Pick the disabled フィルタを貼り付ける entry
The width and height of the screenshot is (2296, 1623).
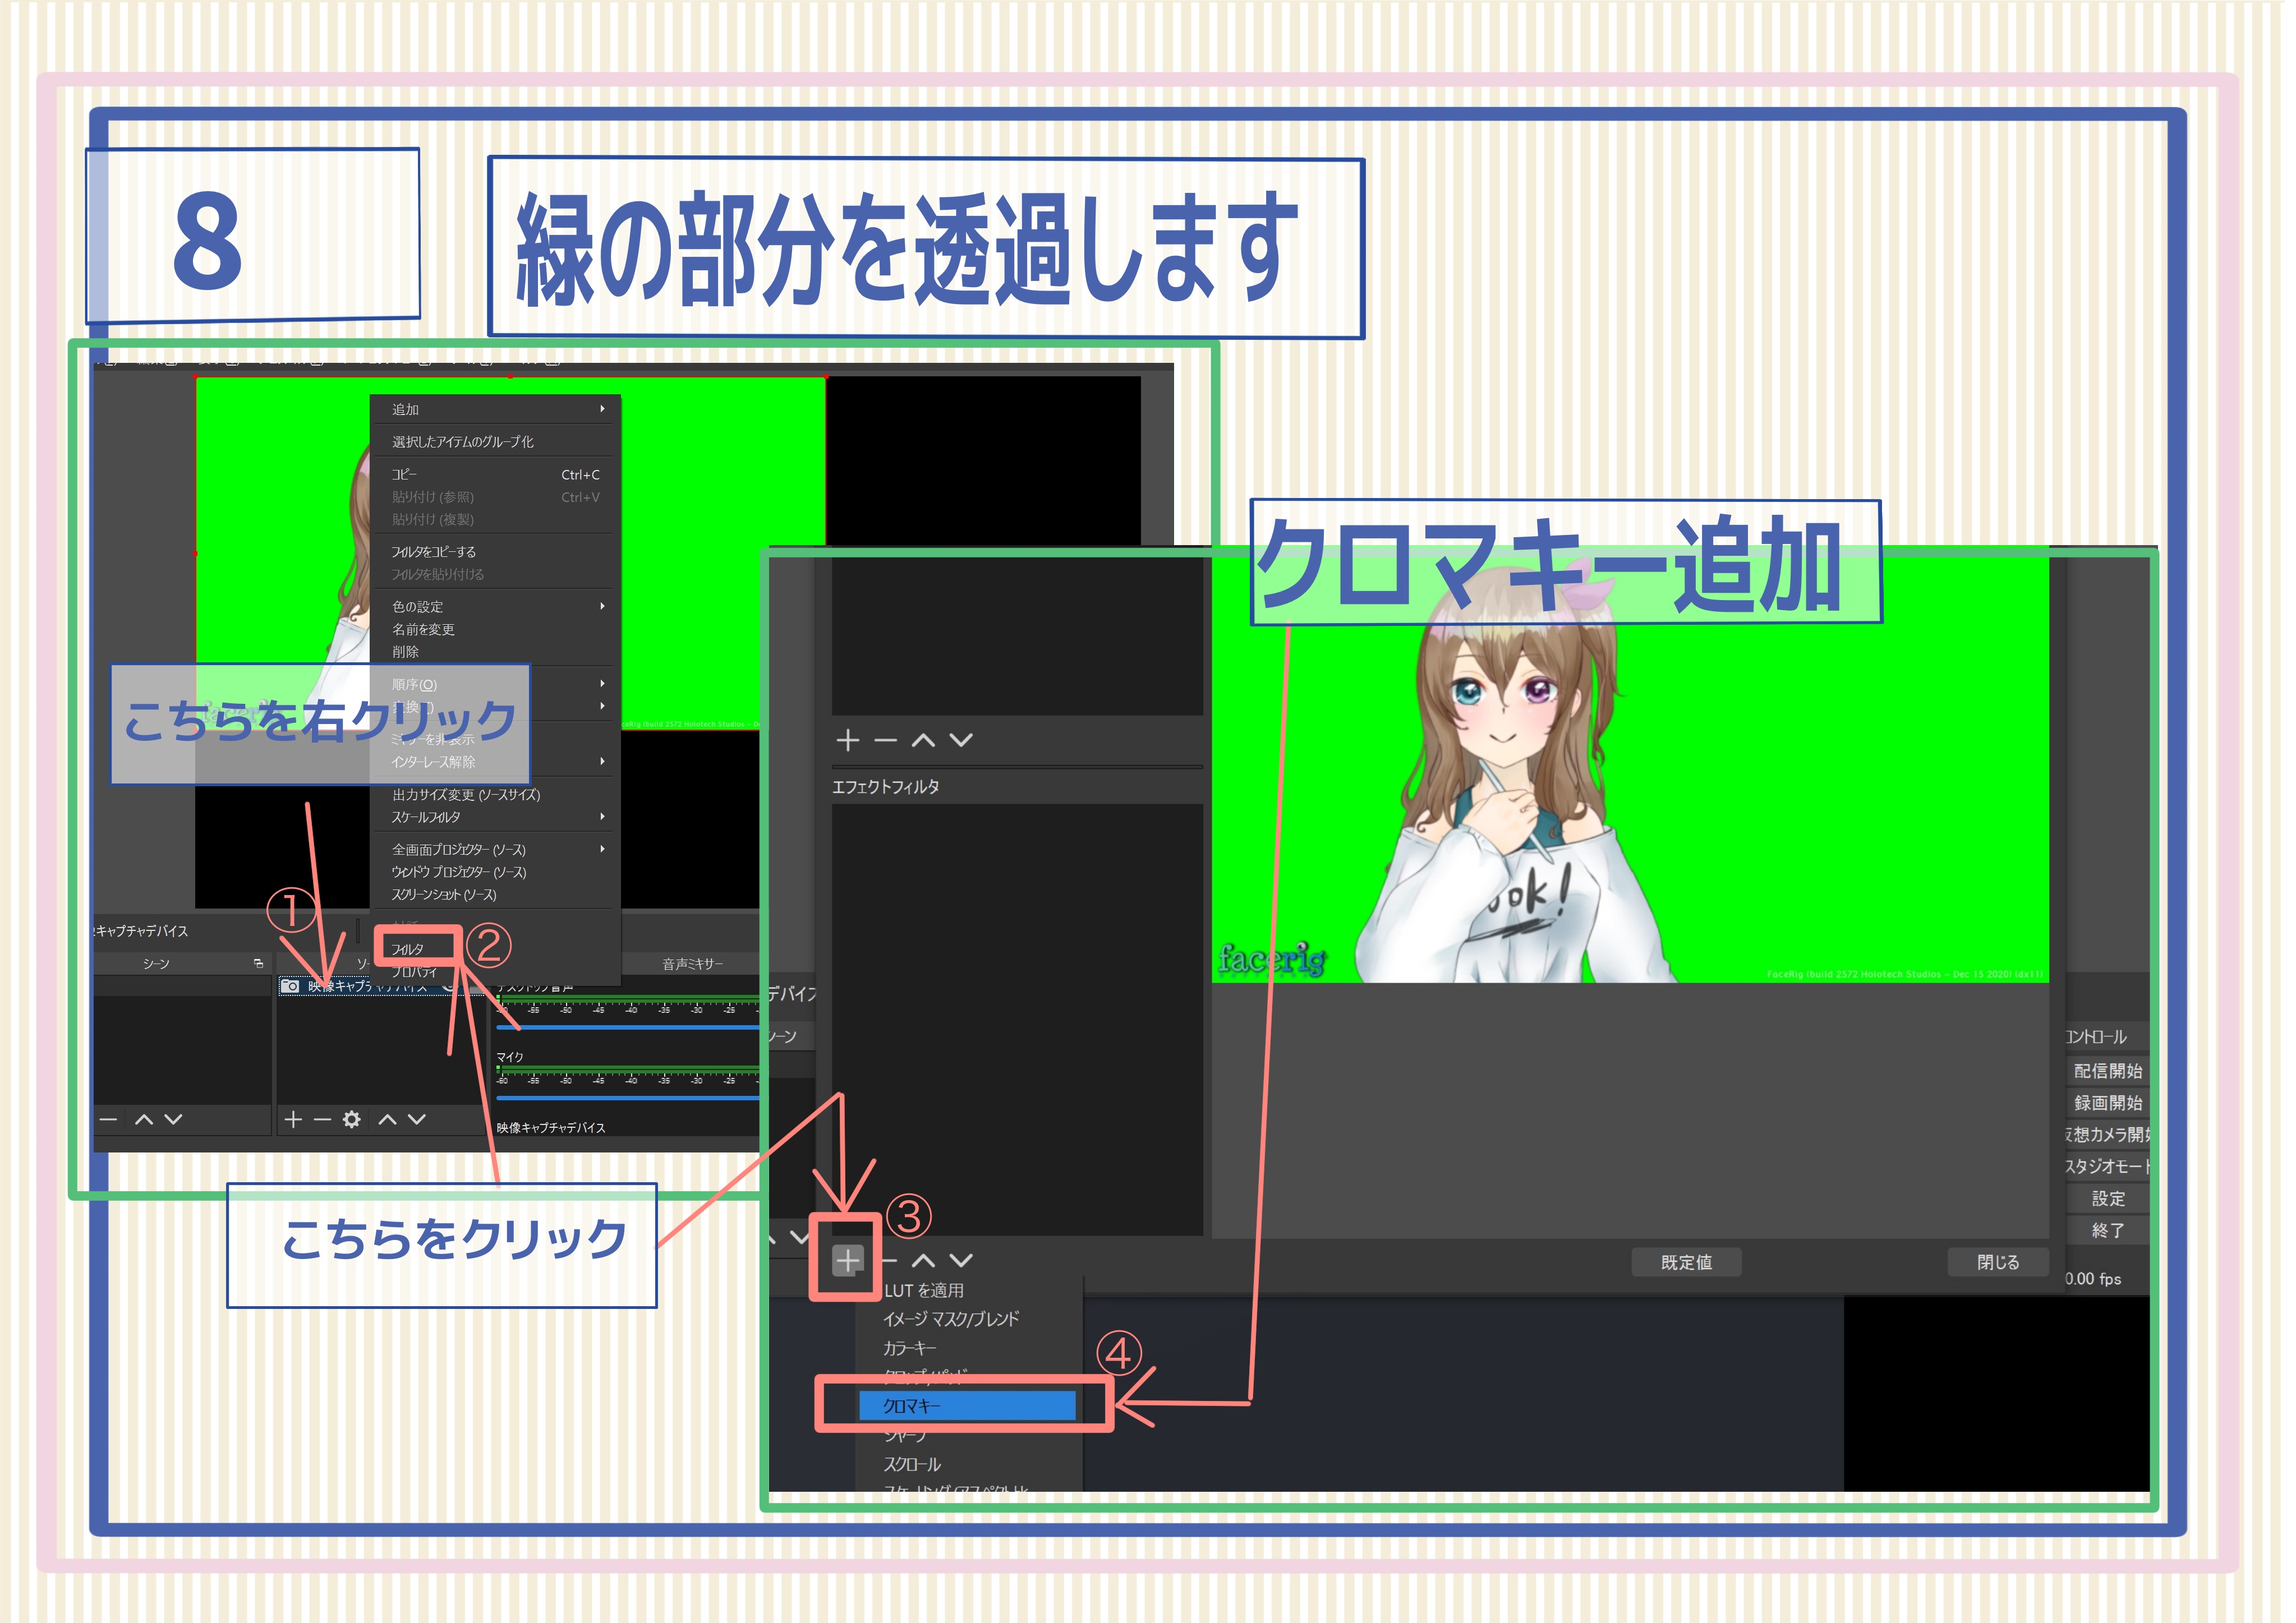tap(437, 575)
